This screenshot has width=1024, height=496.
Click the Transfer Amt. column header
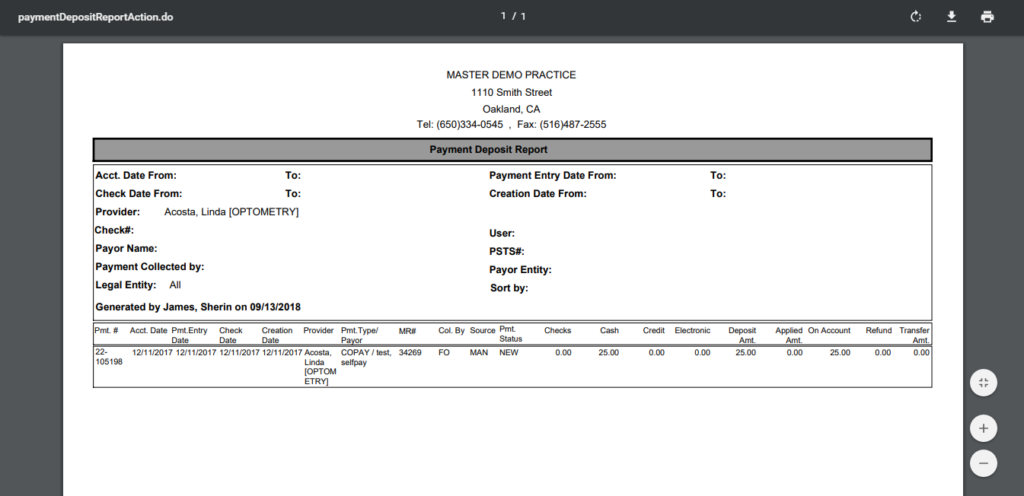(x=914, y=334)
